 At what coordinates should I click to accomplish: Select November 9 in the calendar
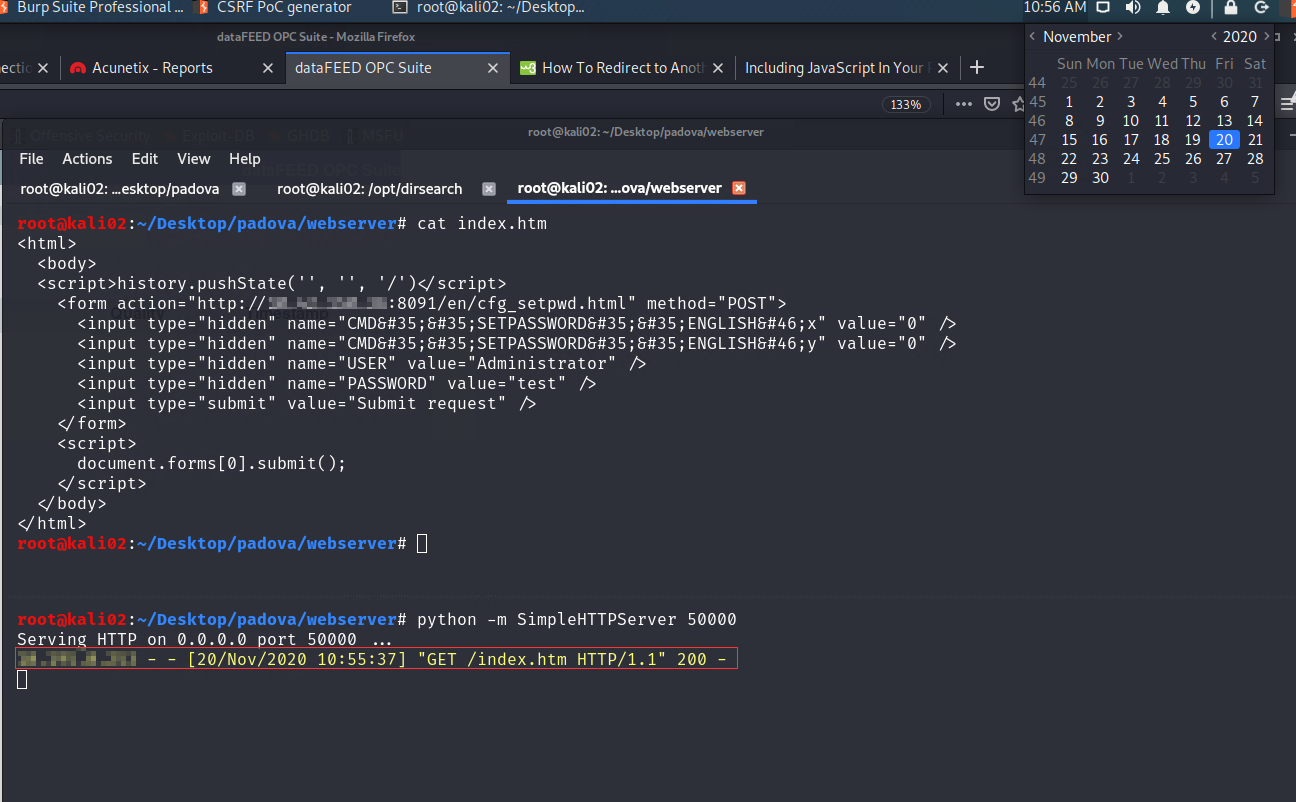1100,121
